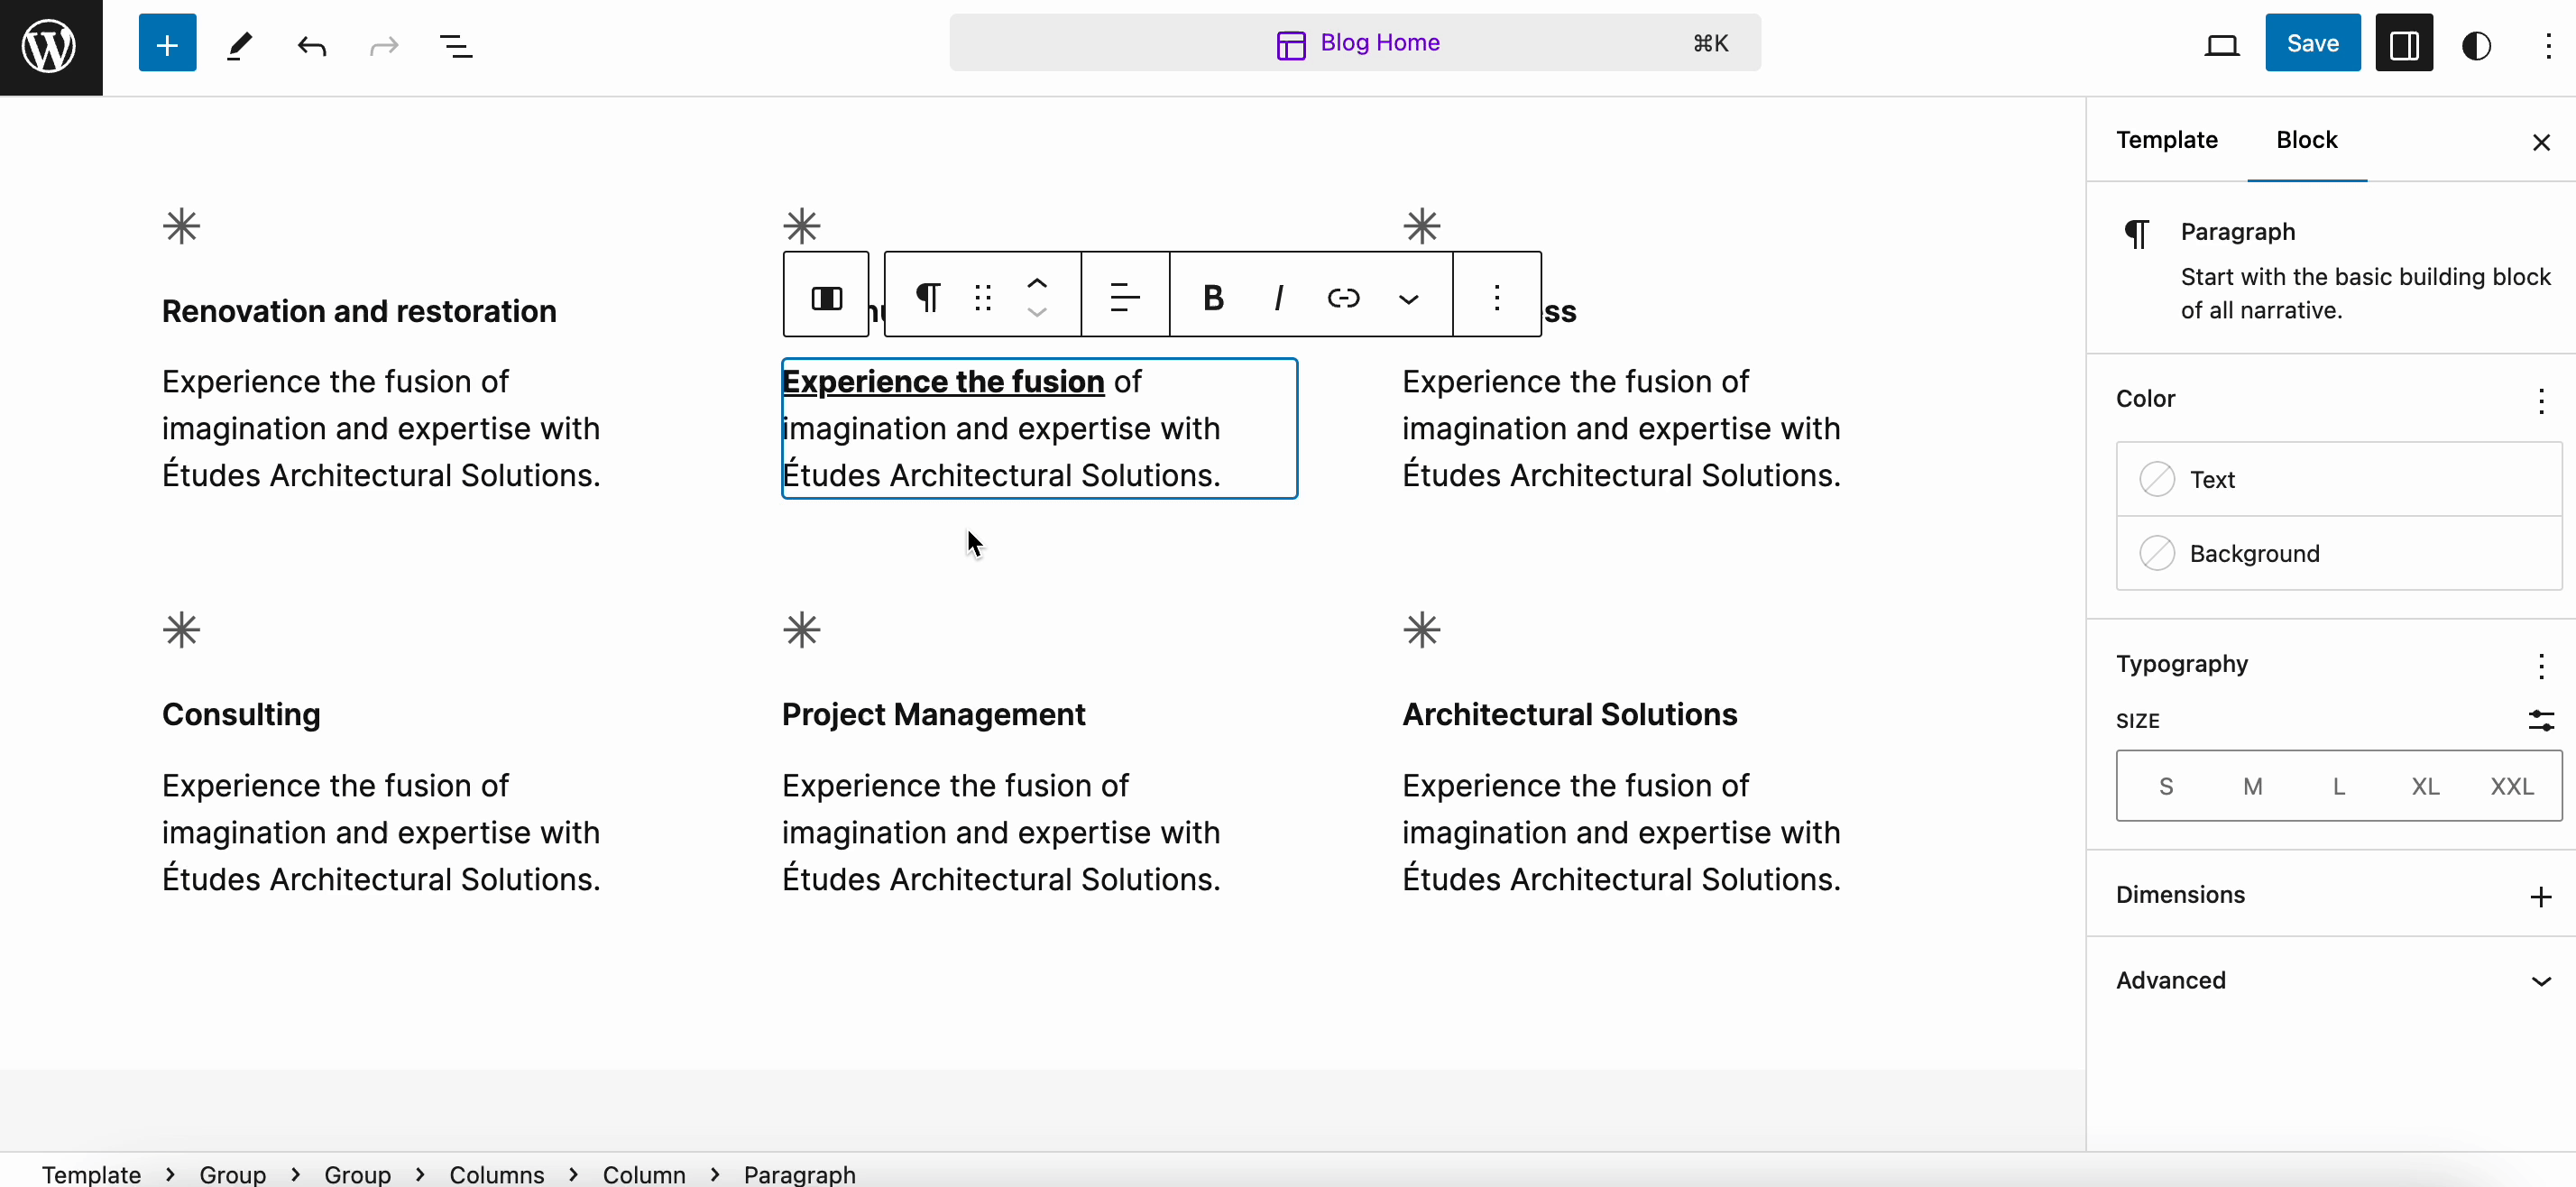The height and width of the screenshot is (1187, 2576).
Task: Select the Block tab
Action: [2306, 140]
